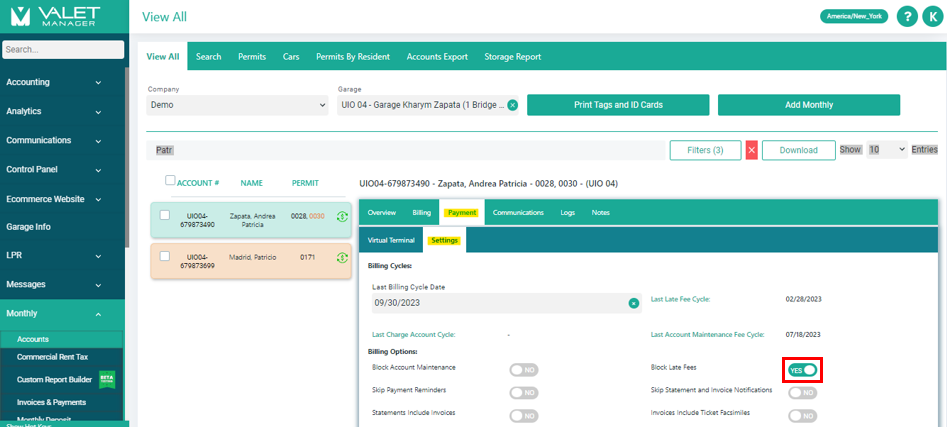Image resolution: width=947 pixels, height=430 pixels.
Task: Open the Billing tab in account details
Action: pyautogui.click(x=421, y=213)
